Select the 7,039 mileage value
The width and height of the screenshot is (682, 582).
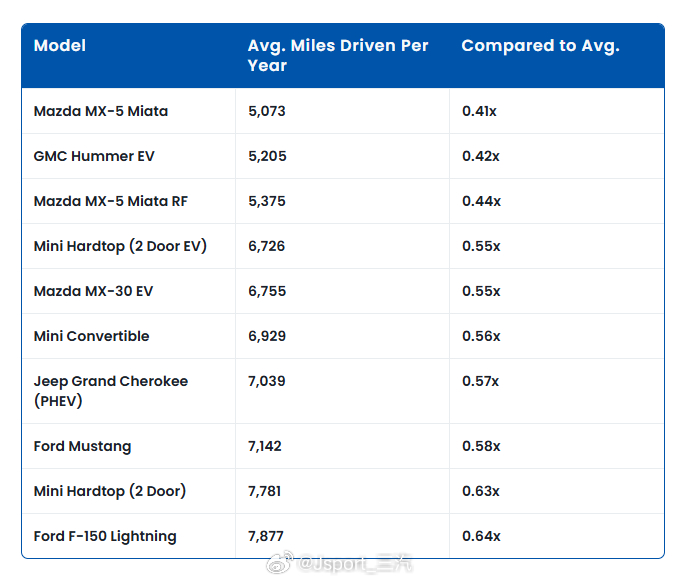pos(267,381)
